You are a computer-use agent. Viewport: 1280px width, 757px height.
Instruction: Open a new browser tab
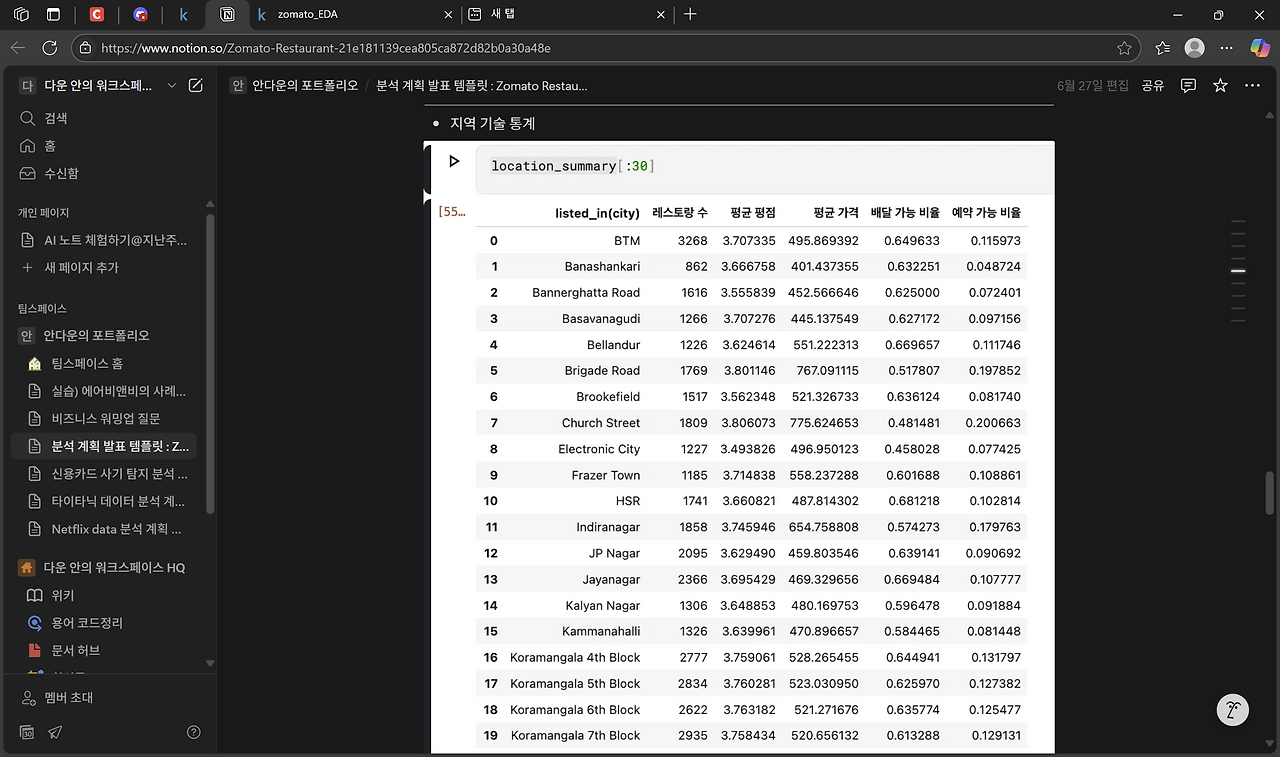[x=690, y=15]
